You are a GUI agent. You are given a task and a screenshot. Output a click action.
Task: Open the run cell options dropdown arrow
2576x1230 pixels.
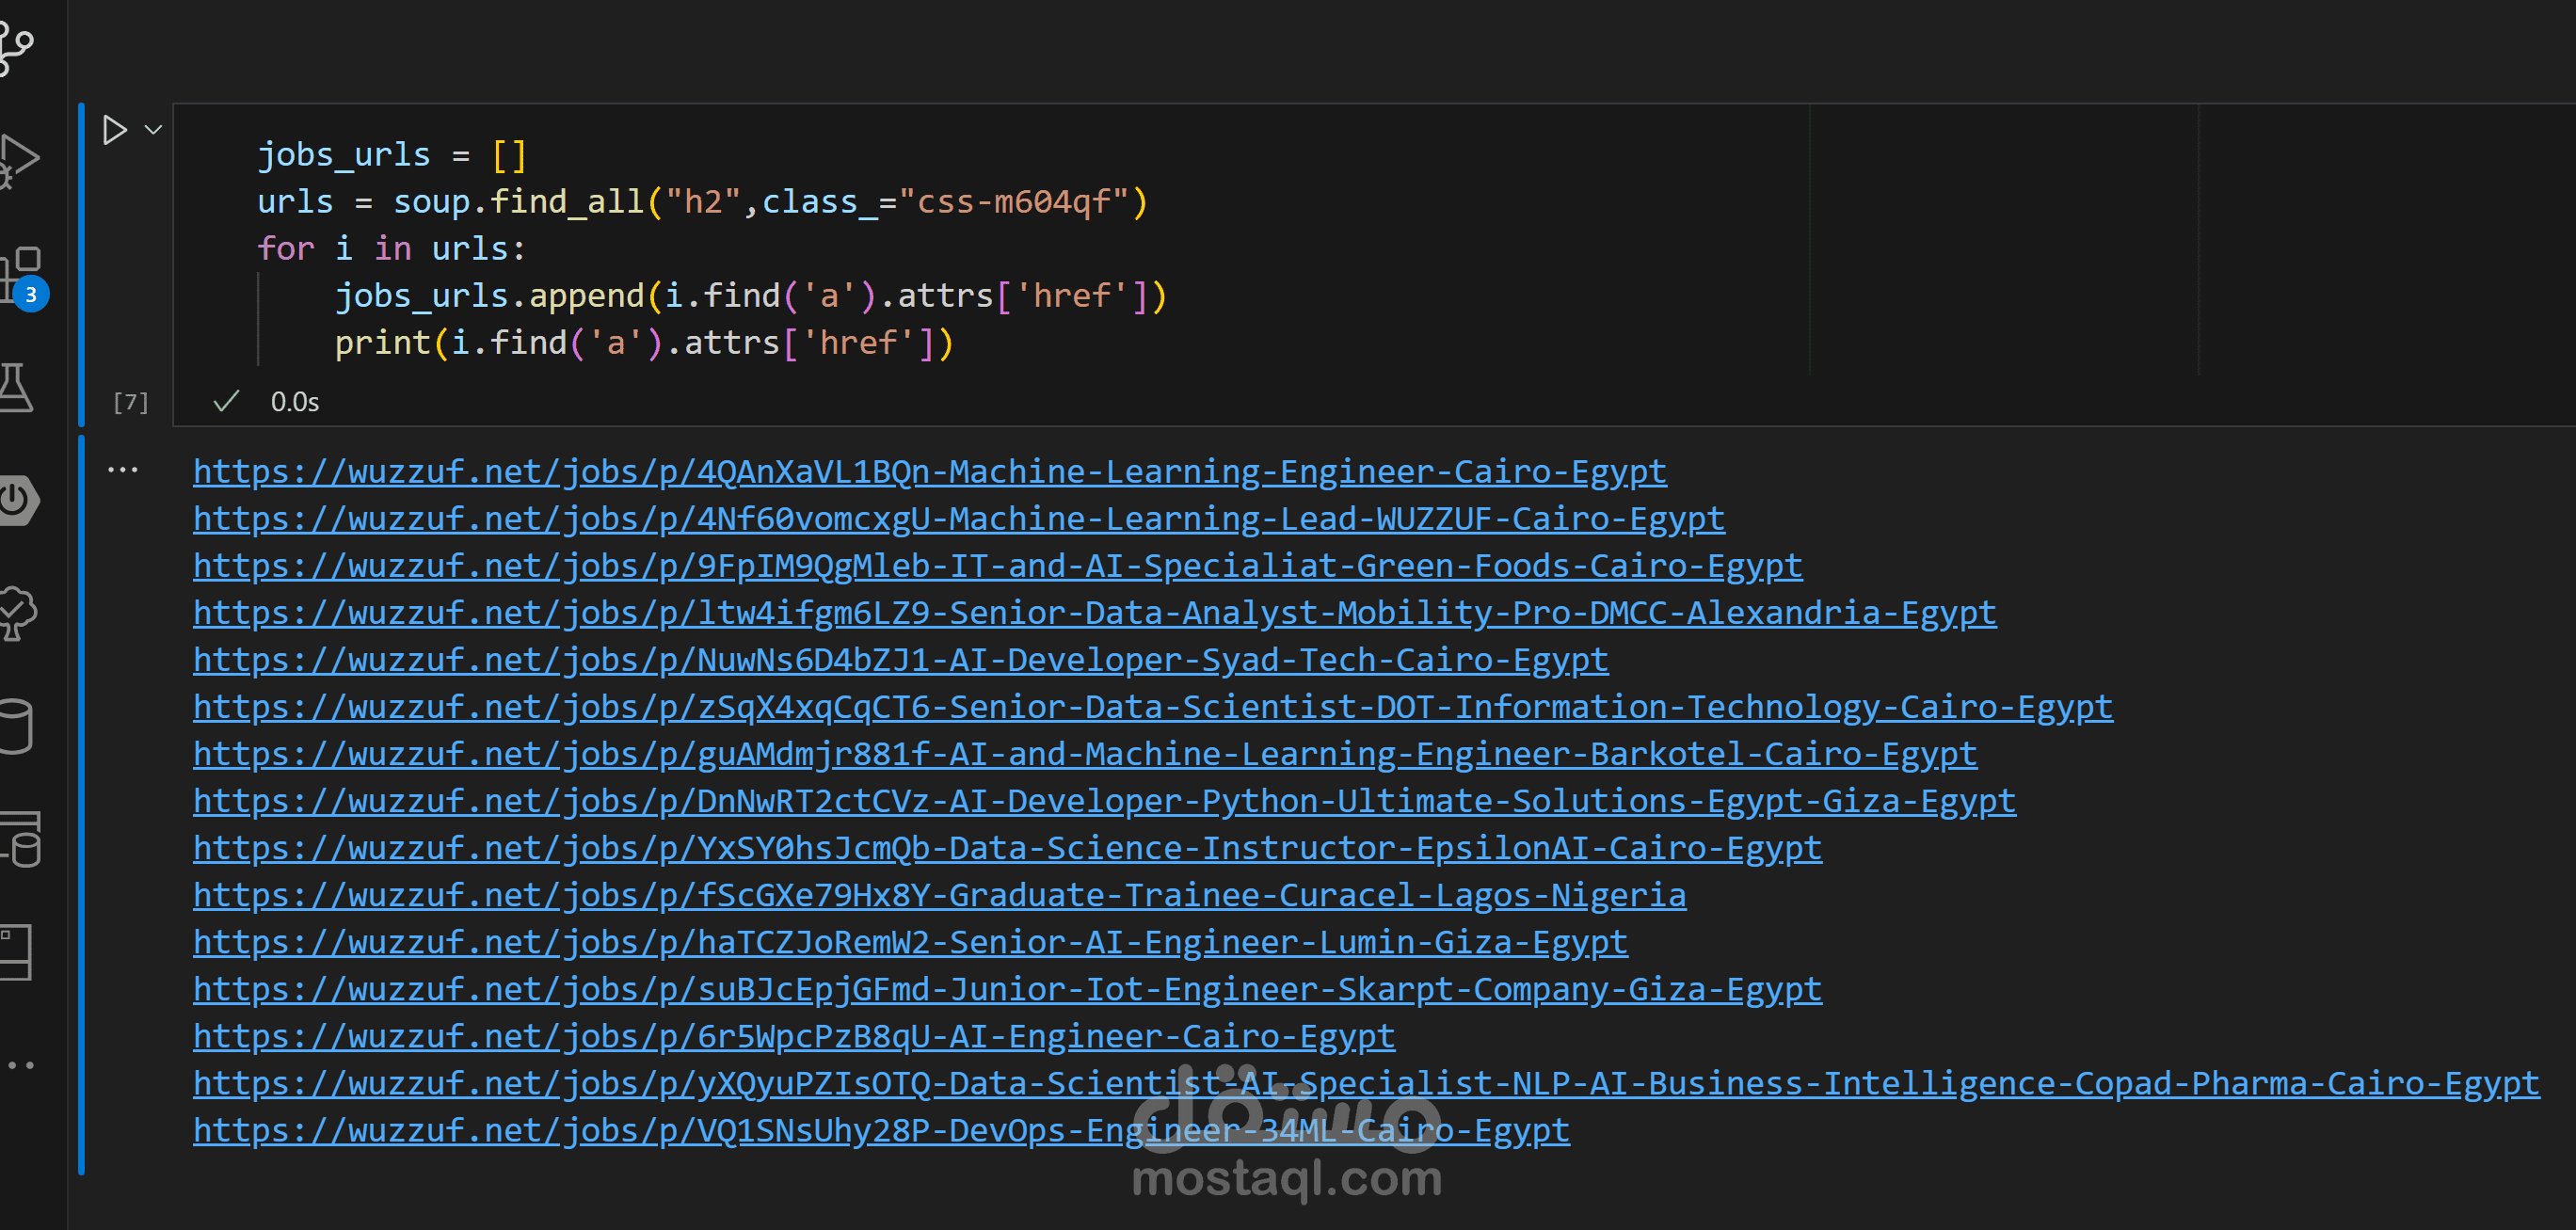pos(153,130)
